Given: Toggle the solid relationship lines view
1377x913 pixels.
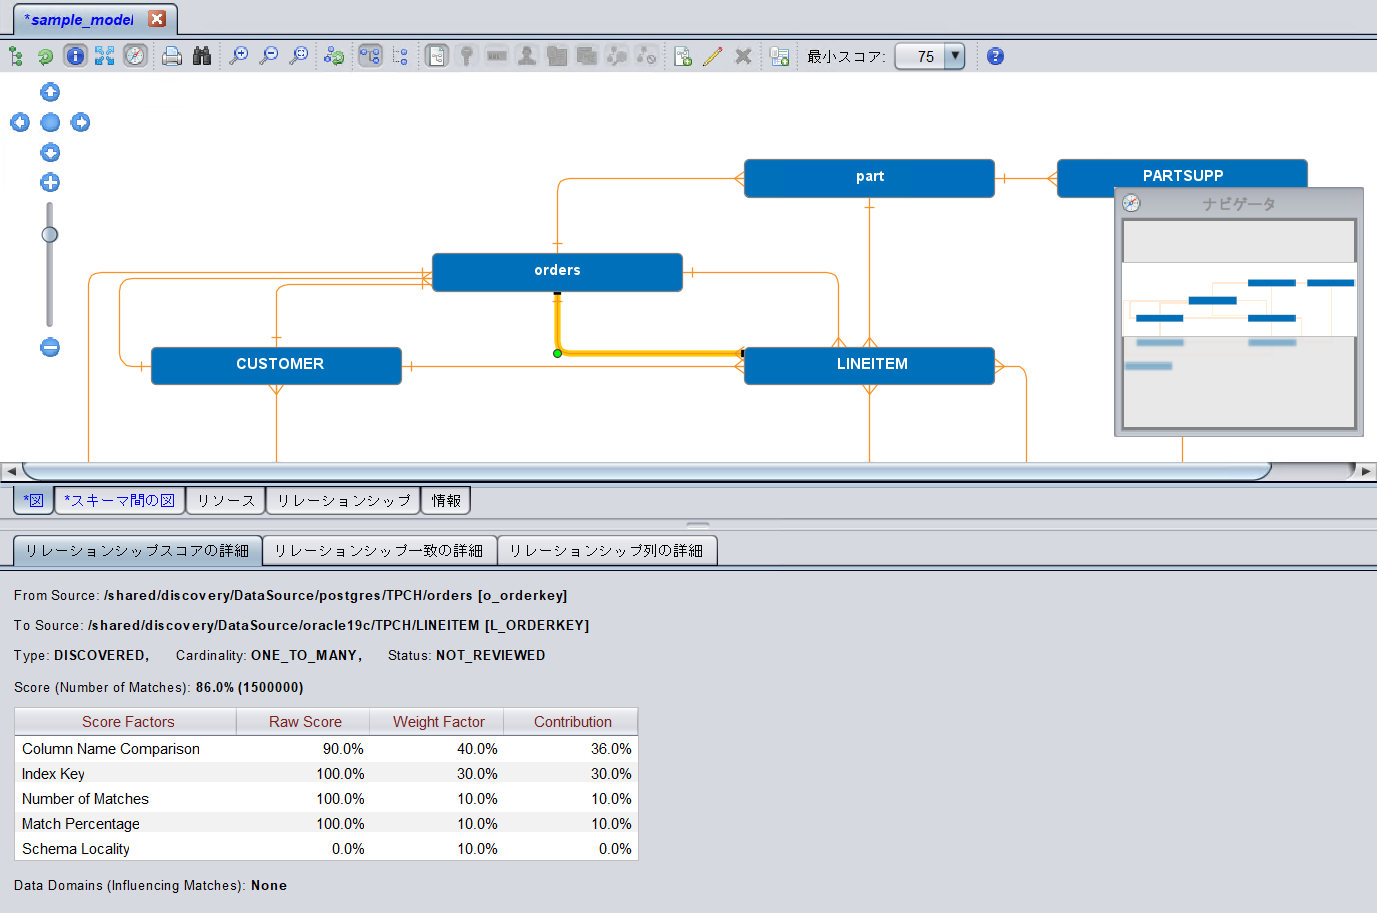Looking at the screenshot, I should click(x=370, y=56).
